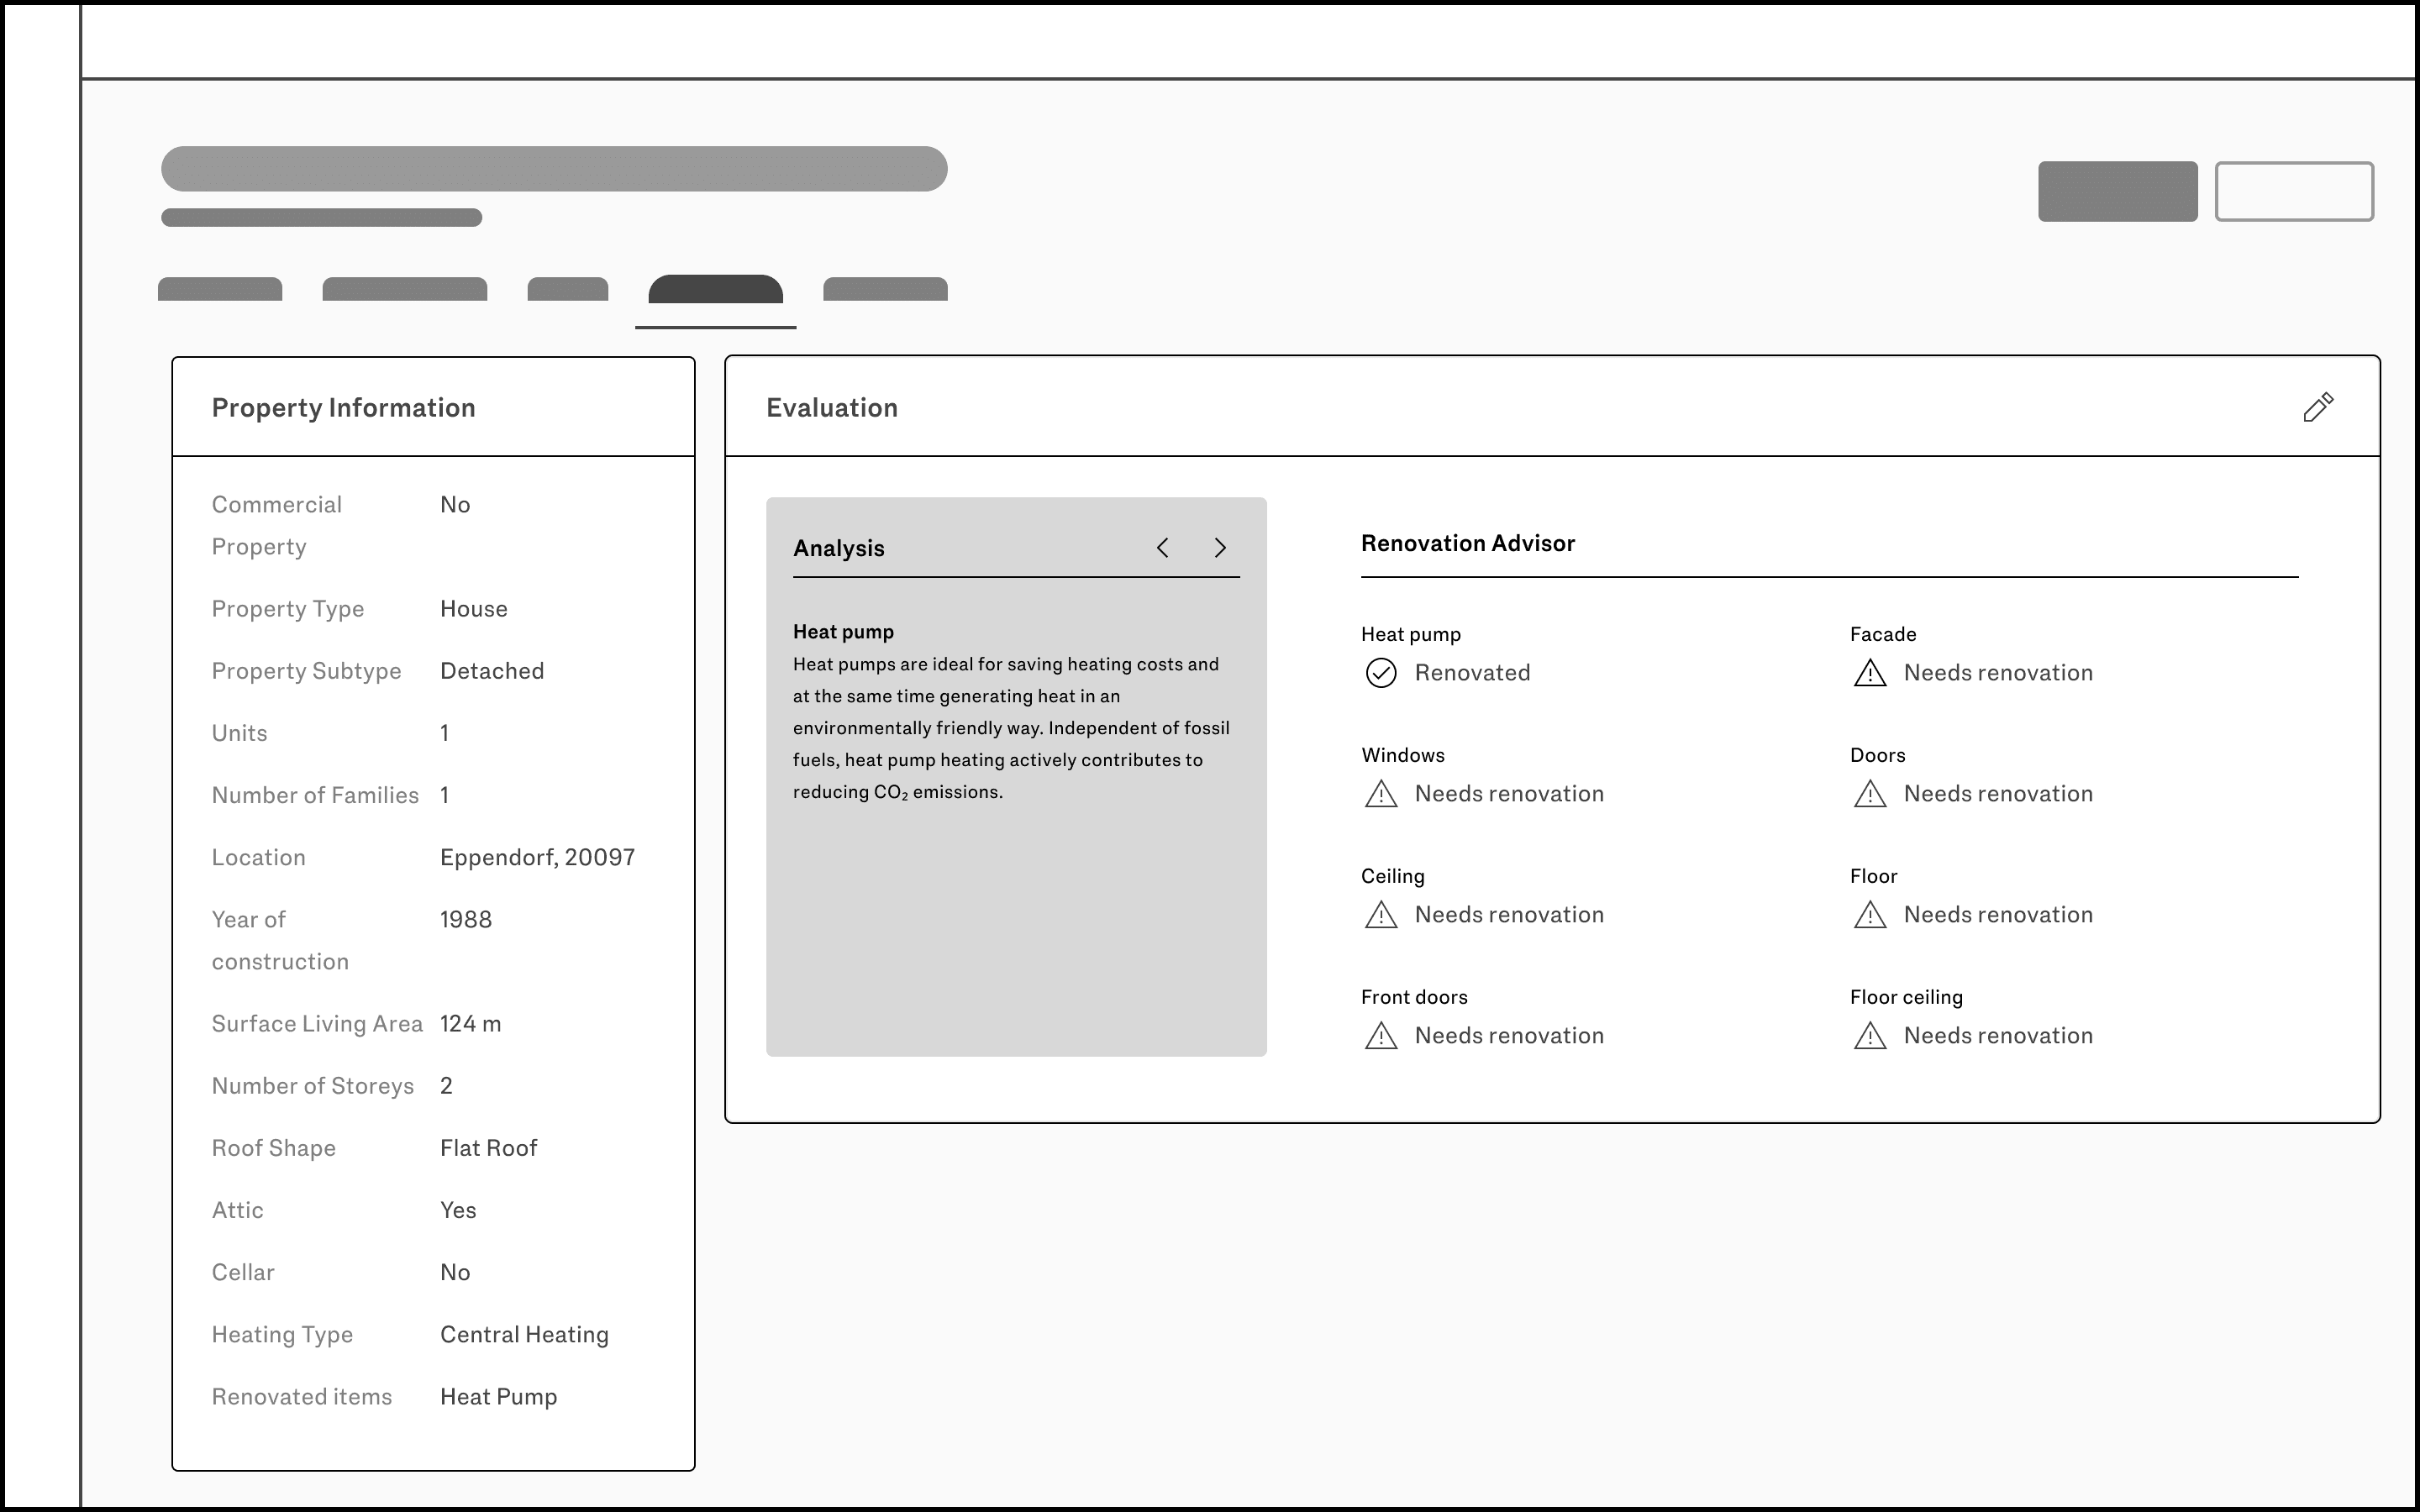Viewport: 2420px width, 1512px height.
Task: Click the Property Type value House
Action: (x=474, y=609)
